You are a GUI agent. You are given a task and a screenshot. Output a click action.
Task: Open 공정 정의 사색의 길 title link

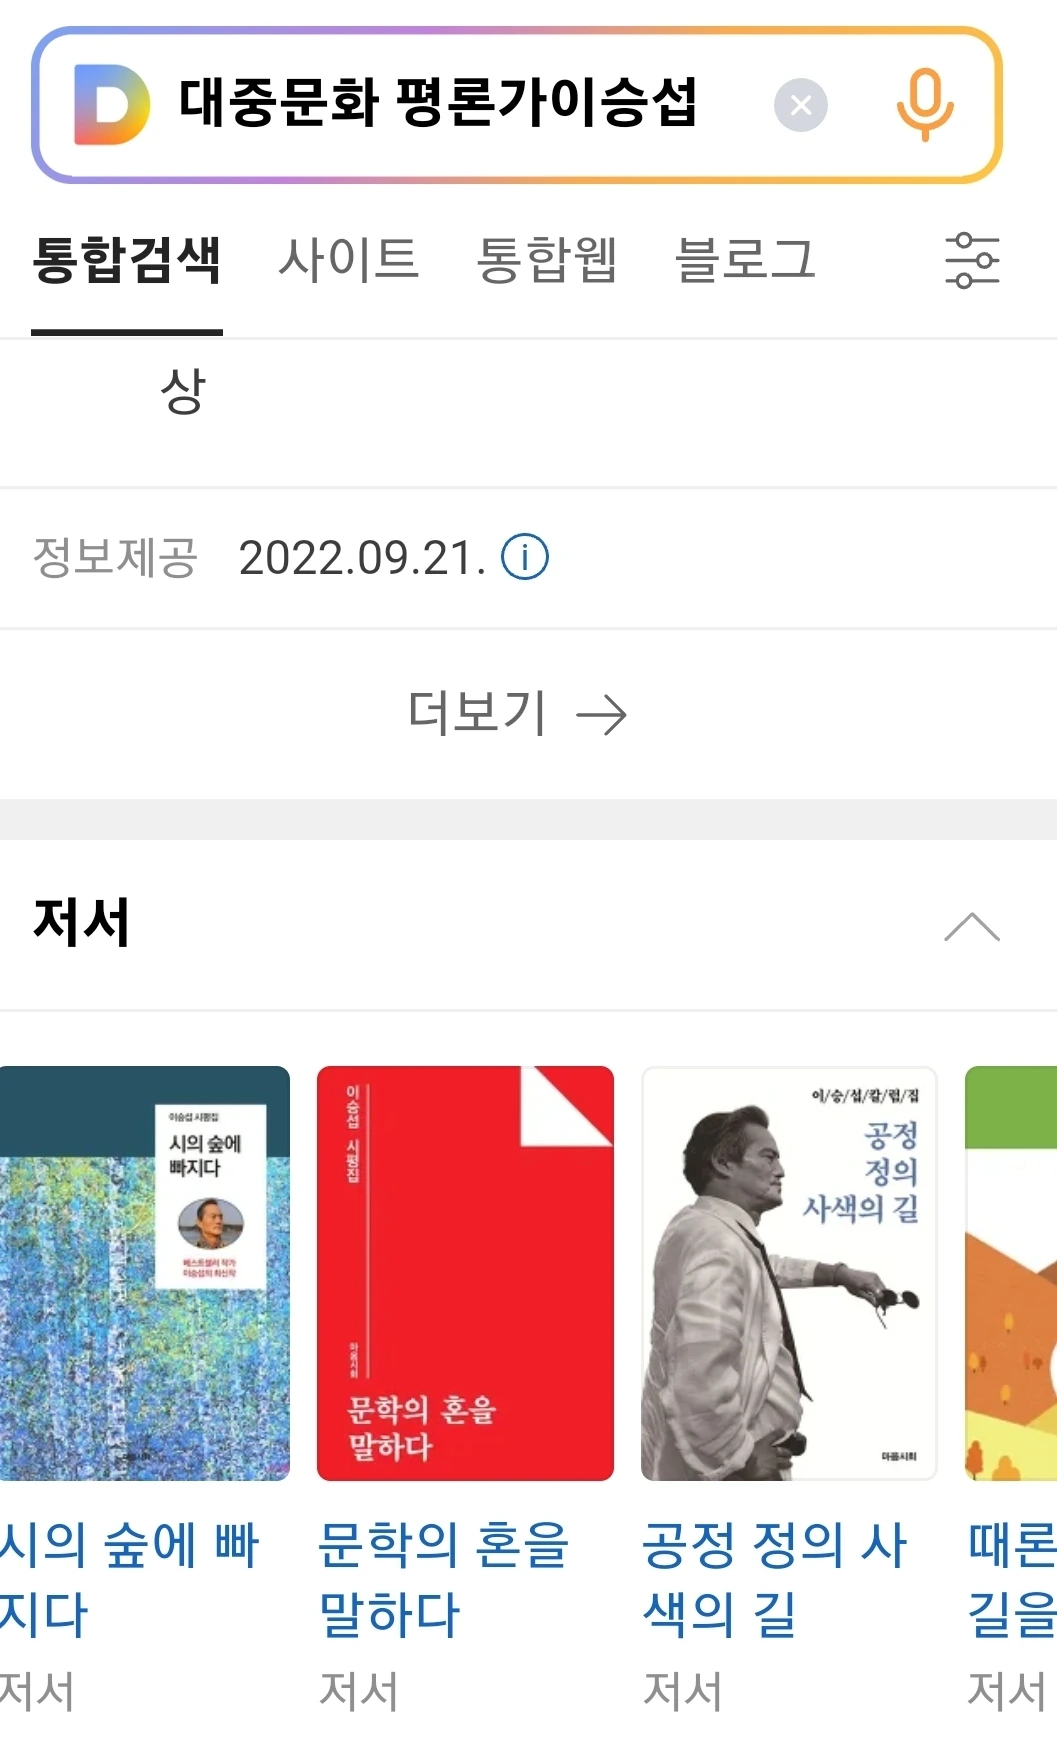pos(775,1579)
